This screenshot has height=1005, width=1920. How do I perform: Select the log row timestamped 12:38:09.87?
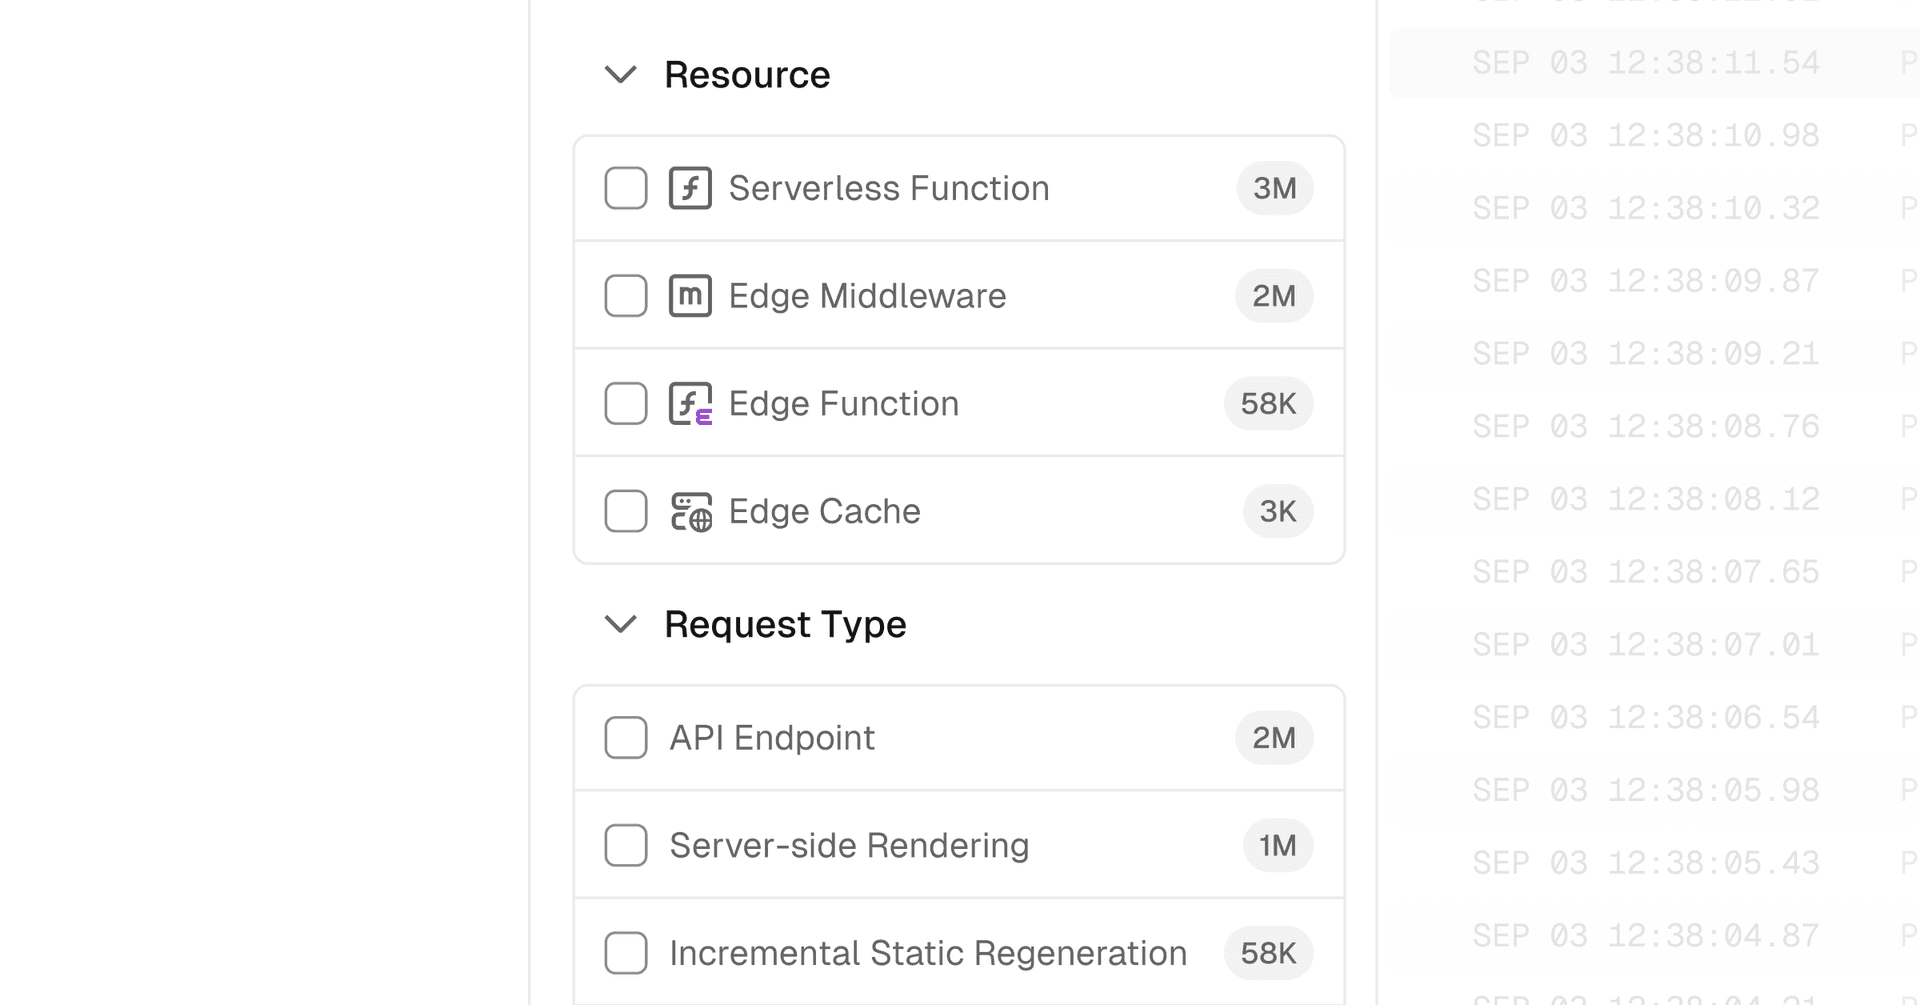coord(1645,281)
